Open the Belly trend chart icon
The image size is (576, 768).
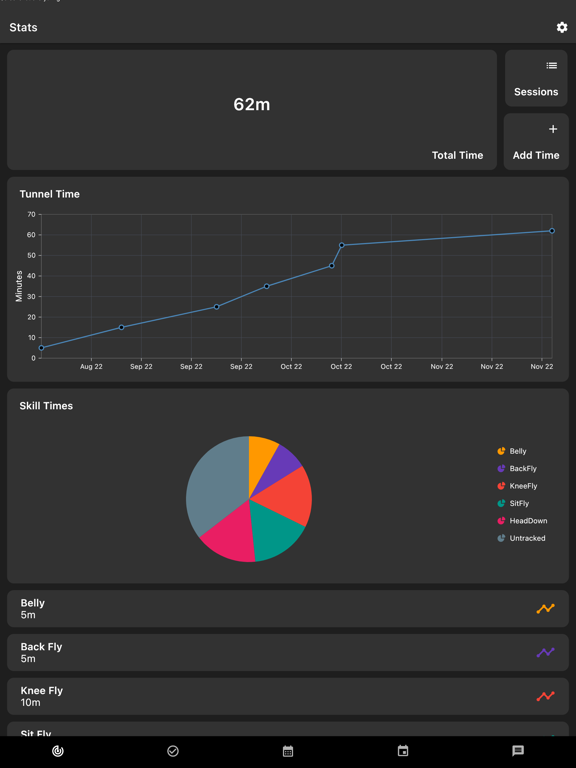click(545, 609)
